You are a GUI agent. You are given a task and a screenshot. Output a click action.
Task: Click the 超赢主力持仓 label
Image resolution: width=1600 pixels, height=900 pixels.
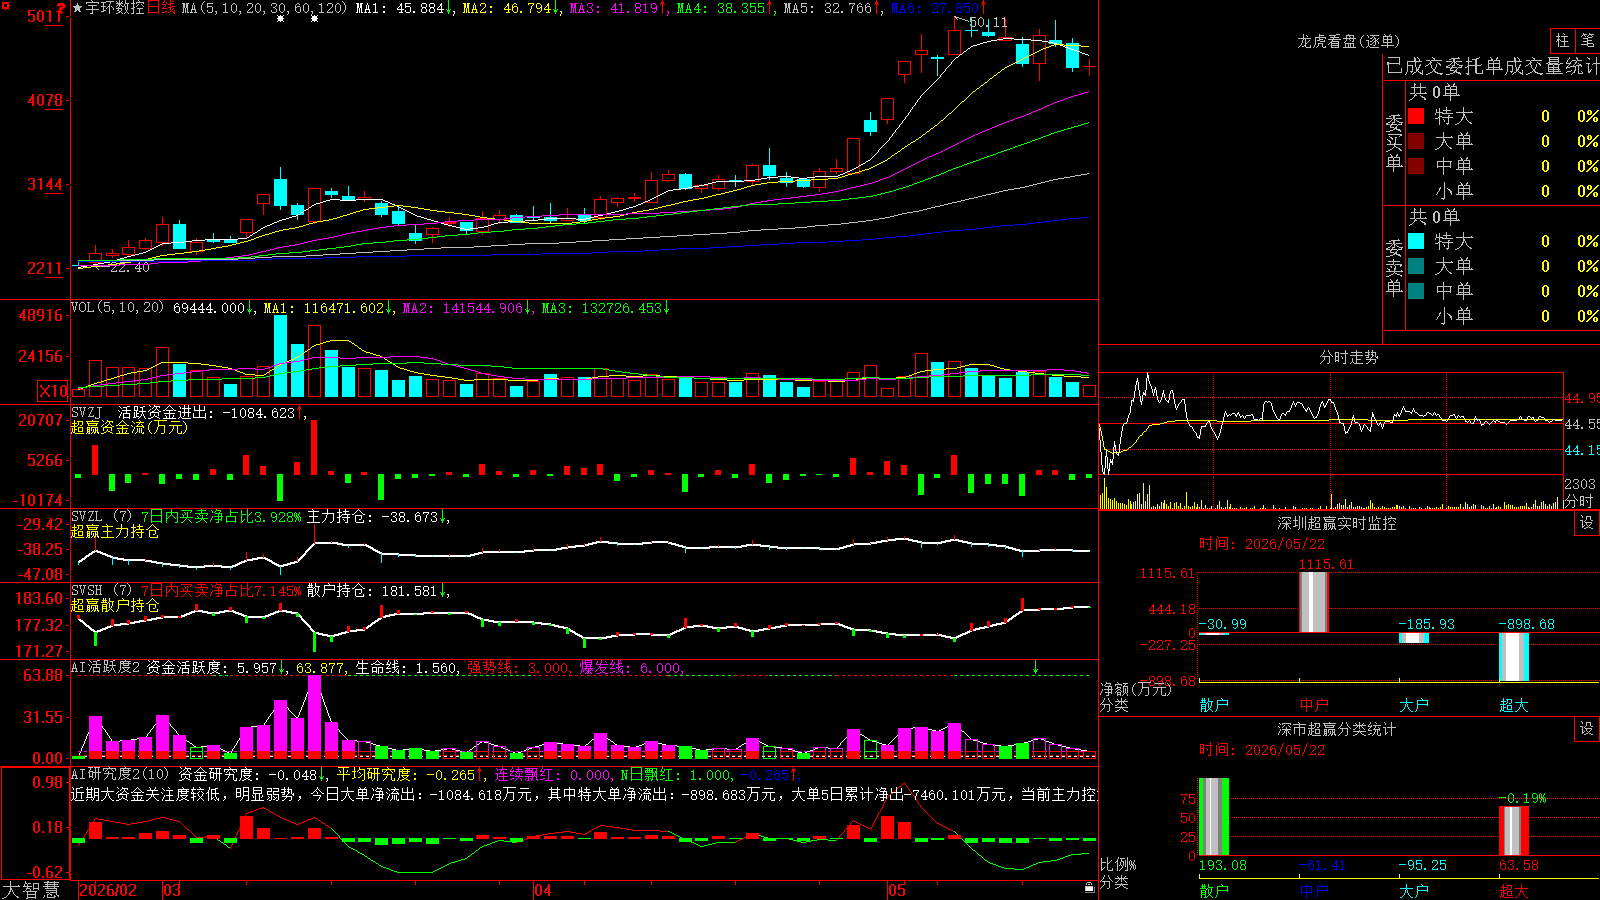coord(115,531)
